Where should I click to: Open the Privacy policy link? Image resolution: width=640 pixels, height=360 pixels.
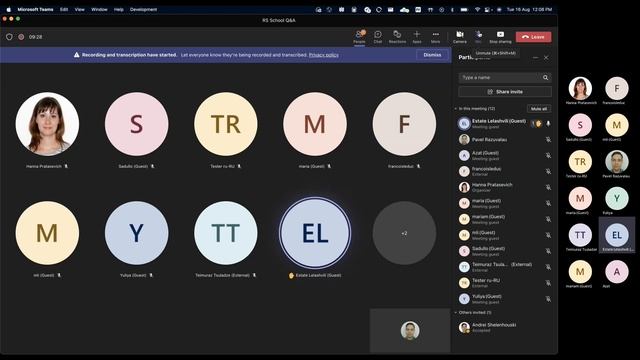tap(324, 55)
